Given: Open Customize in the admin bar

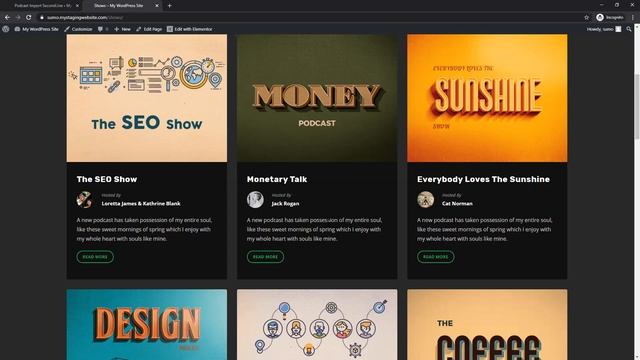Looking at the screenshot, I should pos(78,29).
